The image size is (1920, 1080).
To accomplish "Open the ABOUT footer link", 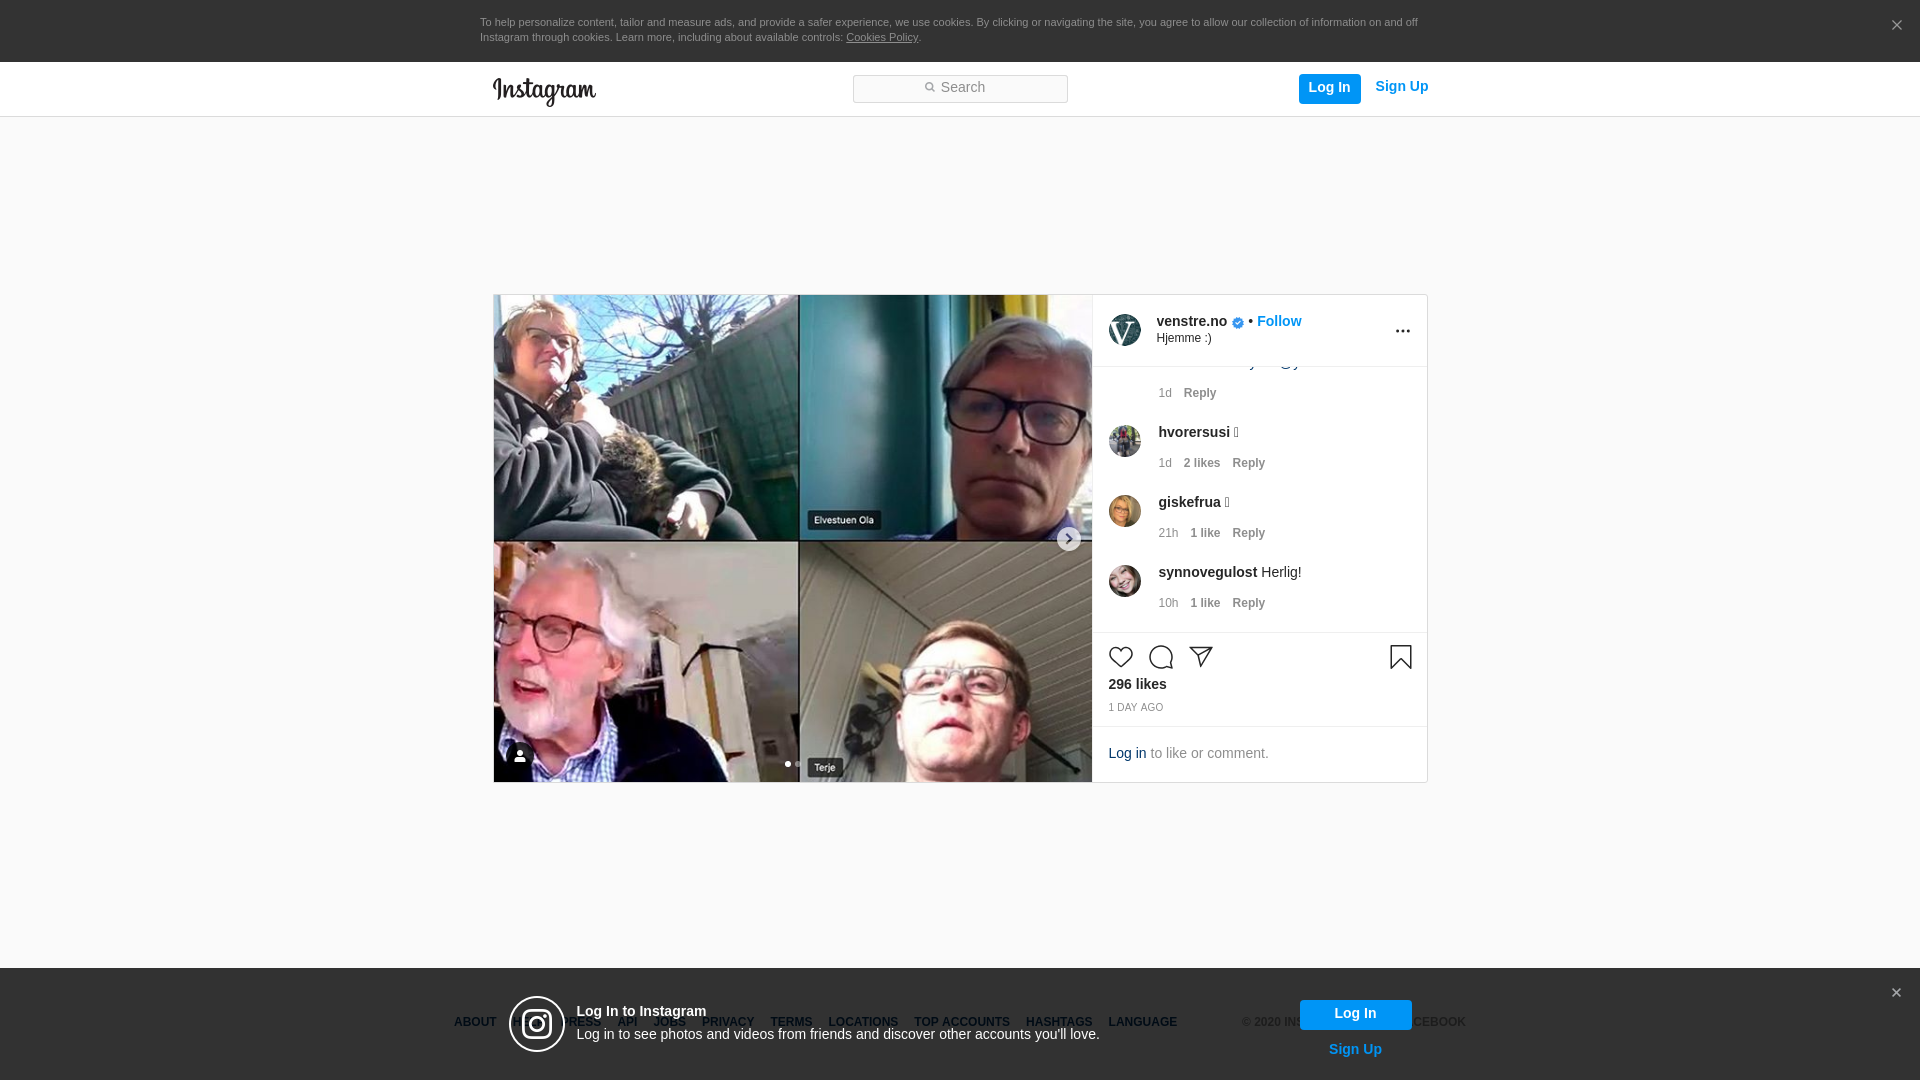I will click(x=475, y=1022).
